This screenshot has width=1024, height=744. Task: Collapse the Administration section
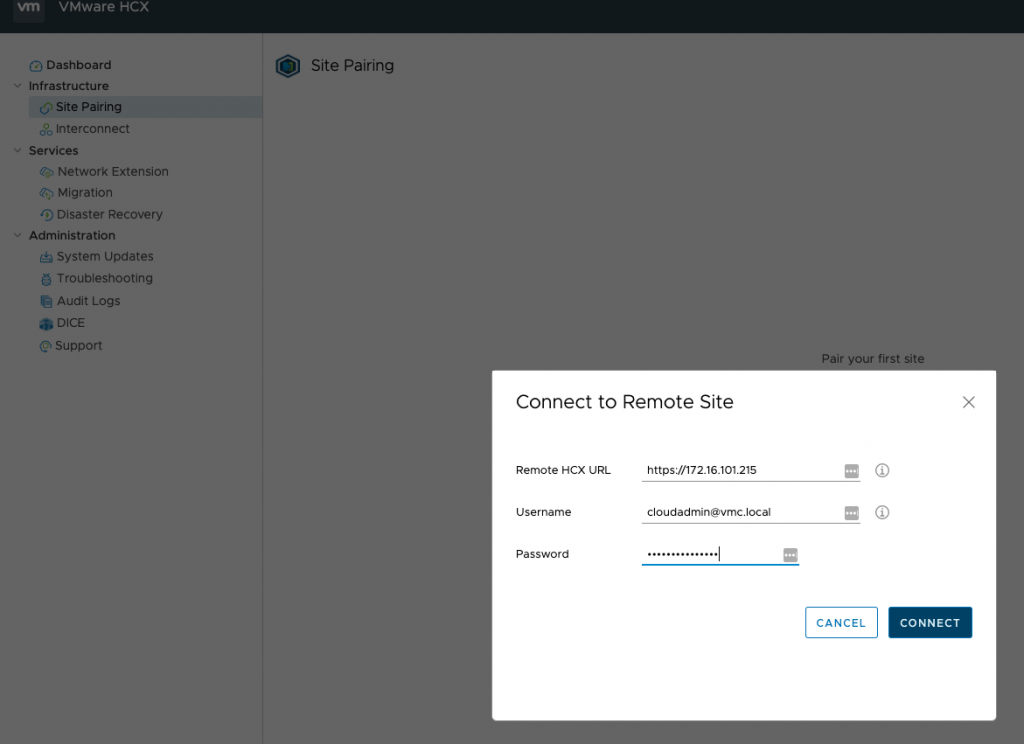pos(18,235)
